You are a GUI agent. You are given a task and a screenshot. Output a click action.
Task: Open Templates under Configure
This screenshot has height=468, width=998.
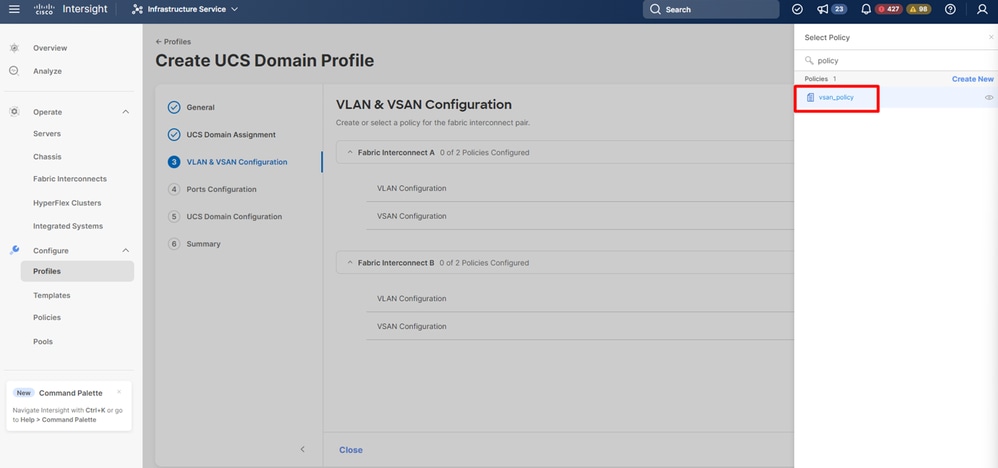pyautogui.click(x=52, y=295)
